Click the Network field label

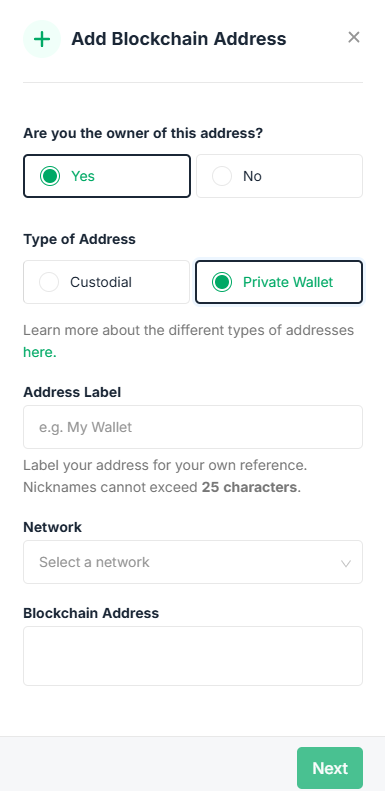click(x=52, y=527)
